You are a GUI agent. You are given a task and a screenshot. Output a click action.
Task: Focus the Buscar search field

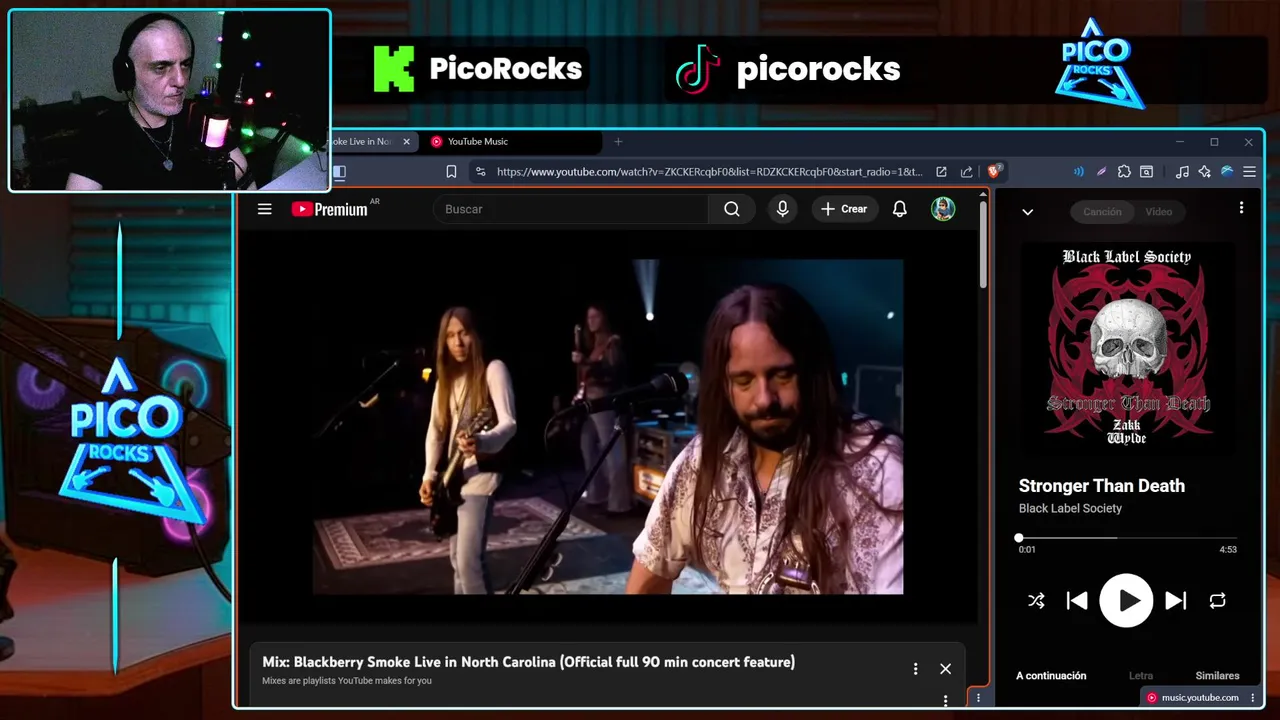pyautogui.click(x=570, y=209)
